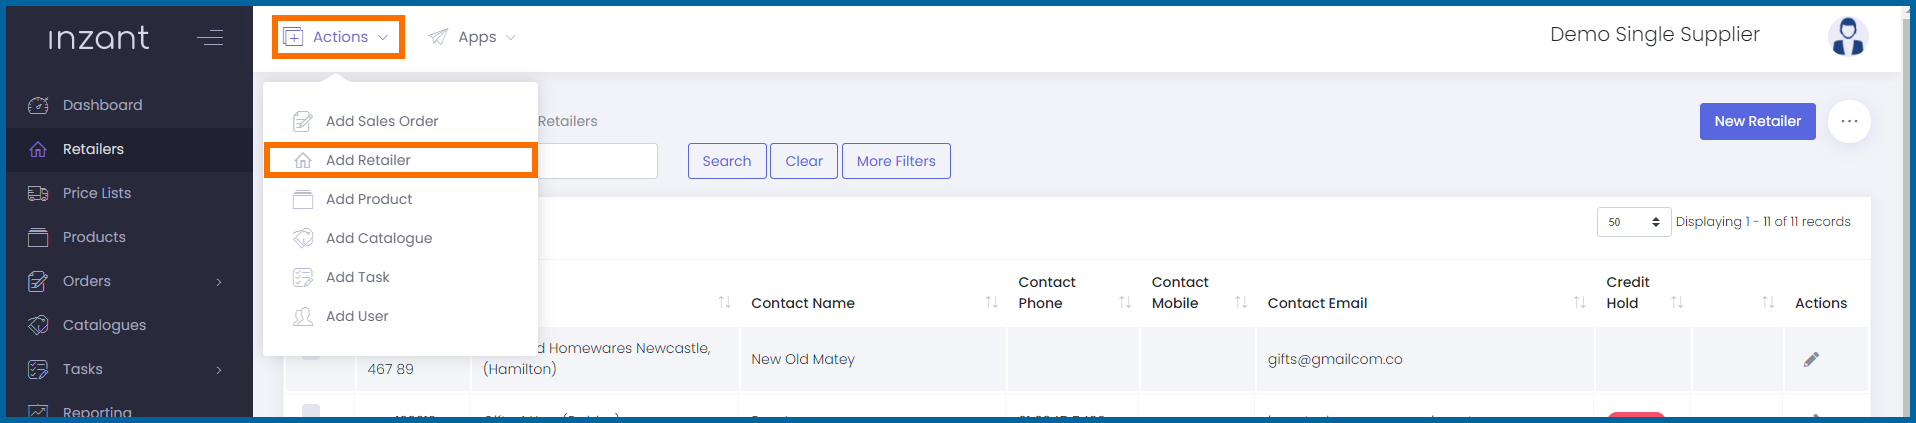Screen dimensions: 1916x423
Task: Click the Dashboard icon in sidebar
Action: (x=38, y=105)
